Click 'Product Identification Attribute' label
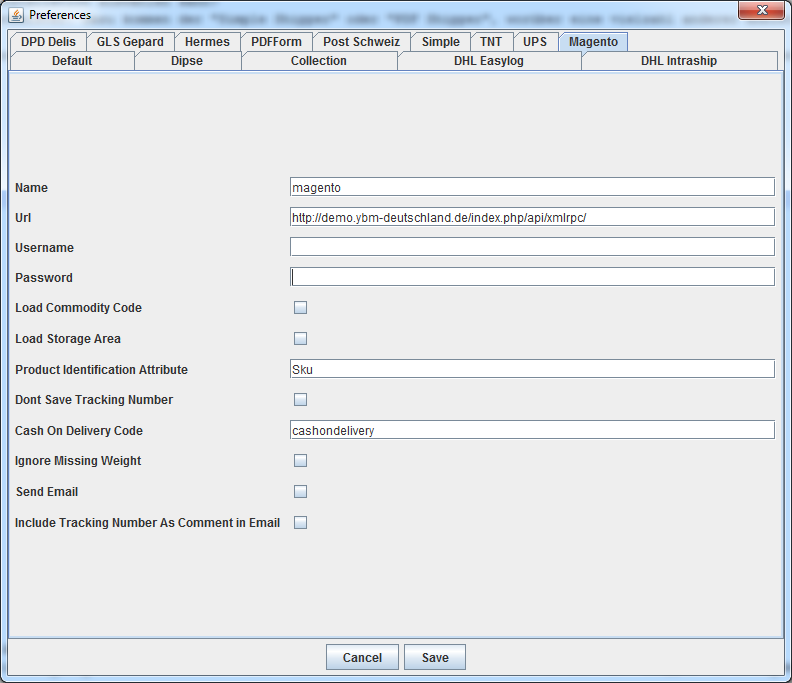This screenshot has width=792, height=683. point(102,369)
